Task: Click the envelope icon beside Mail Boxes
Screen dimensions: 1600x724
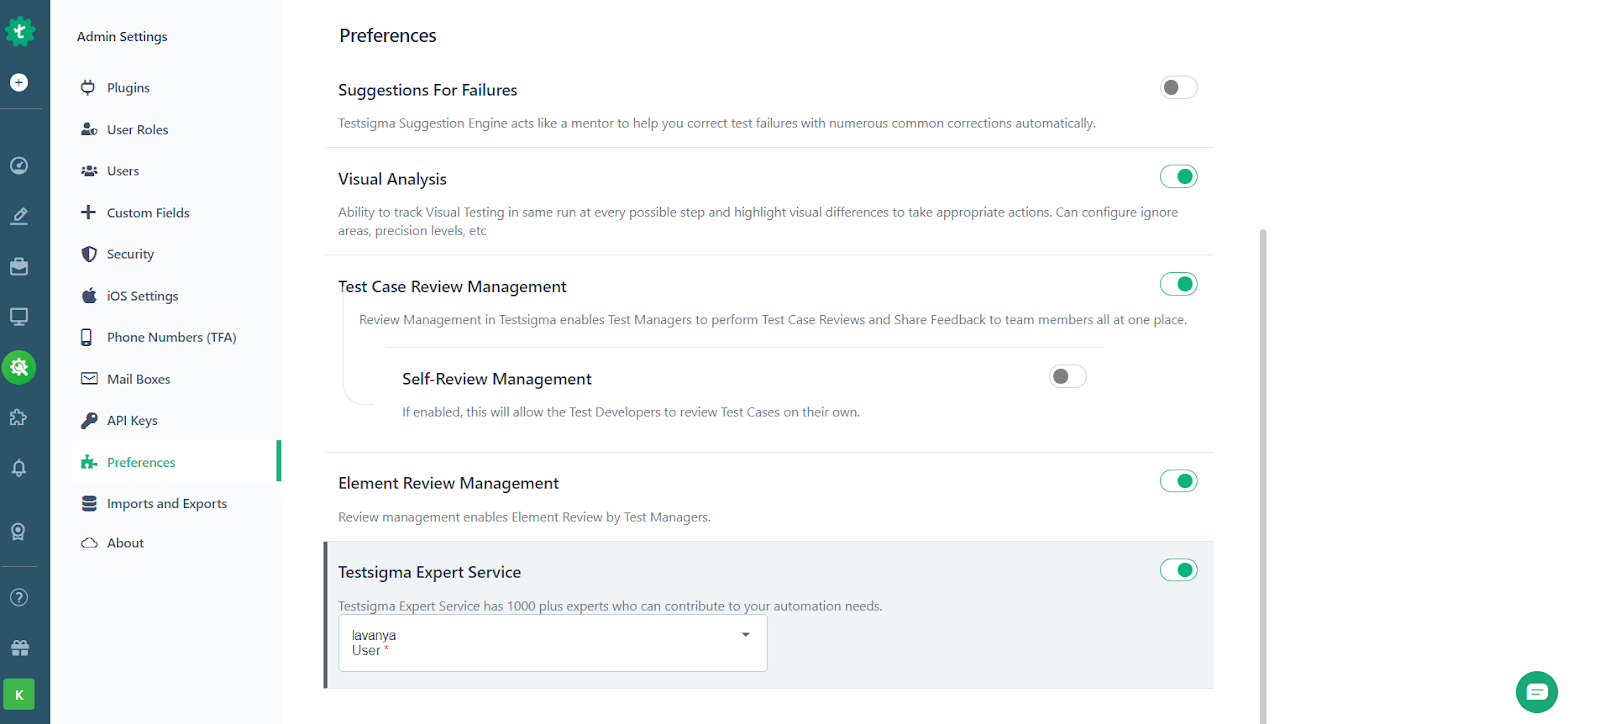Action: point(89,379)
